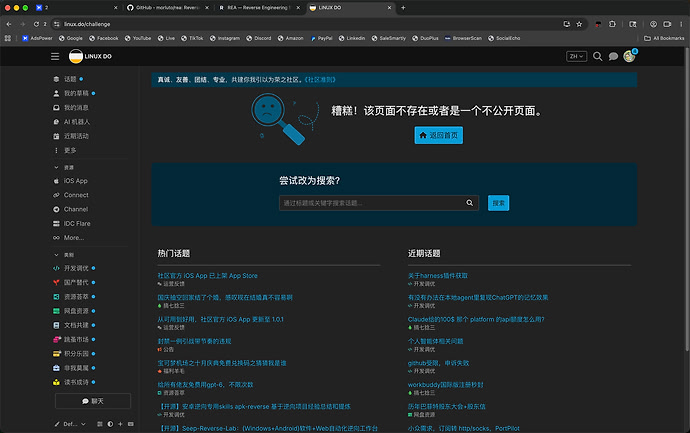Click the 聊天 chat button

coord(93,401)
